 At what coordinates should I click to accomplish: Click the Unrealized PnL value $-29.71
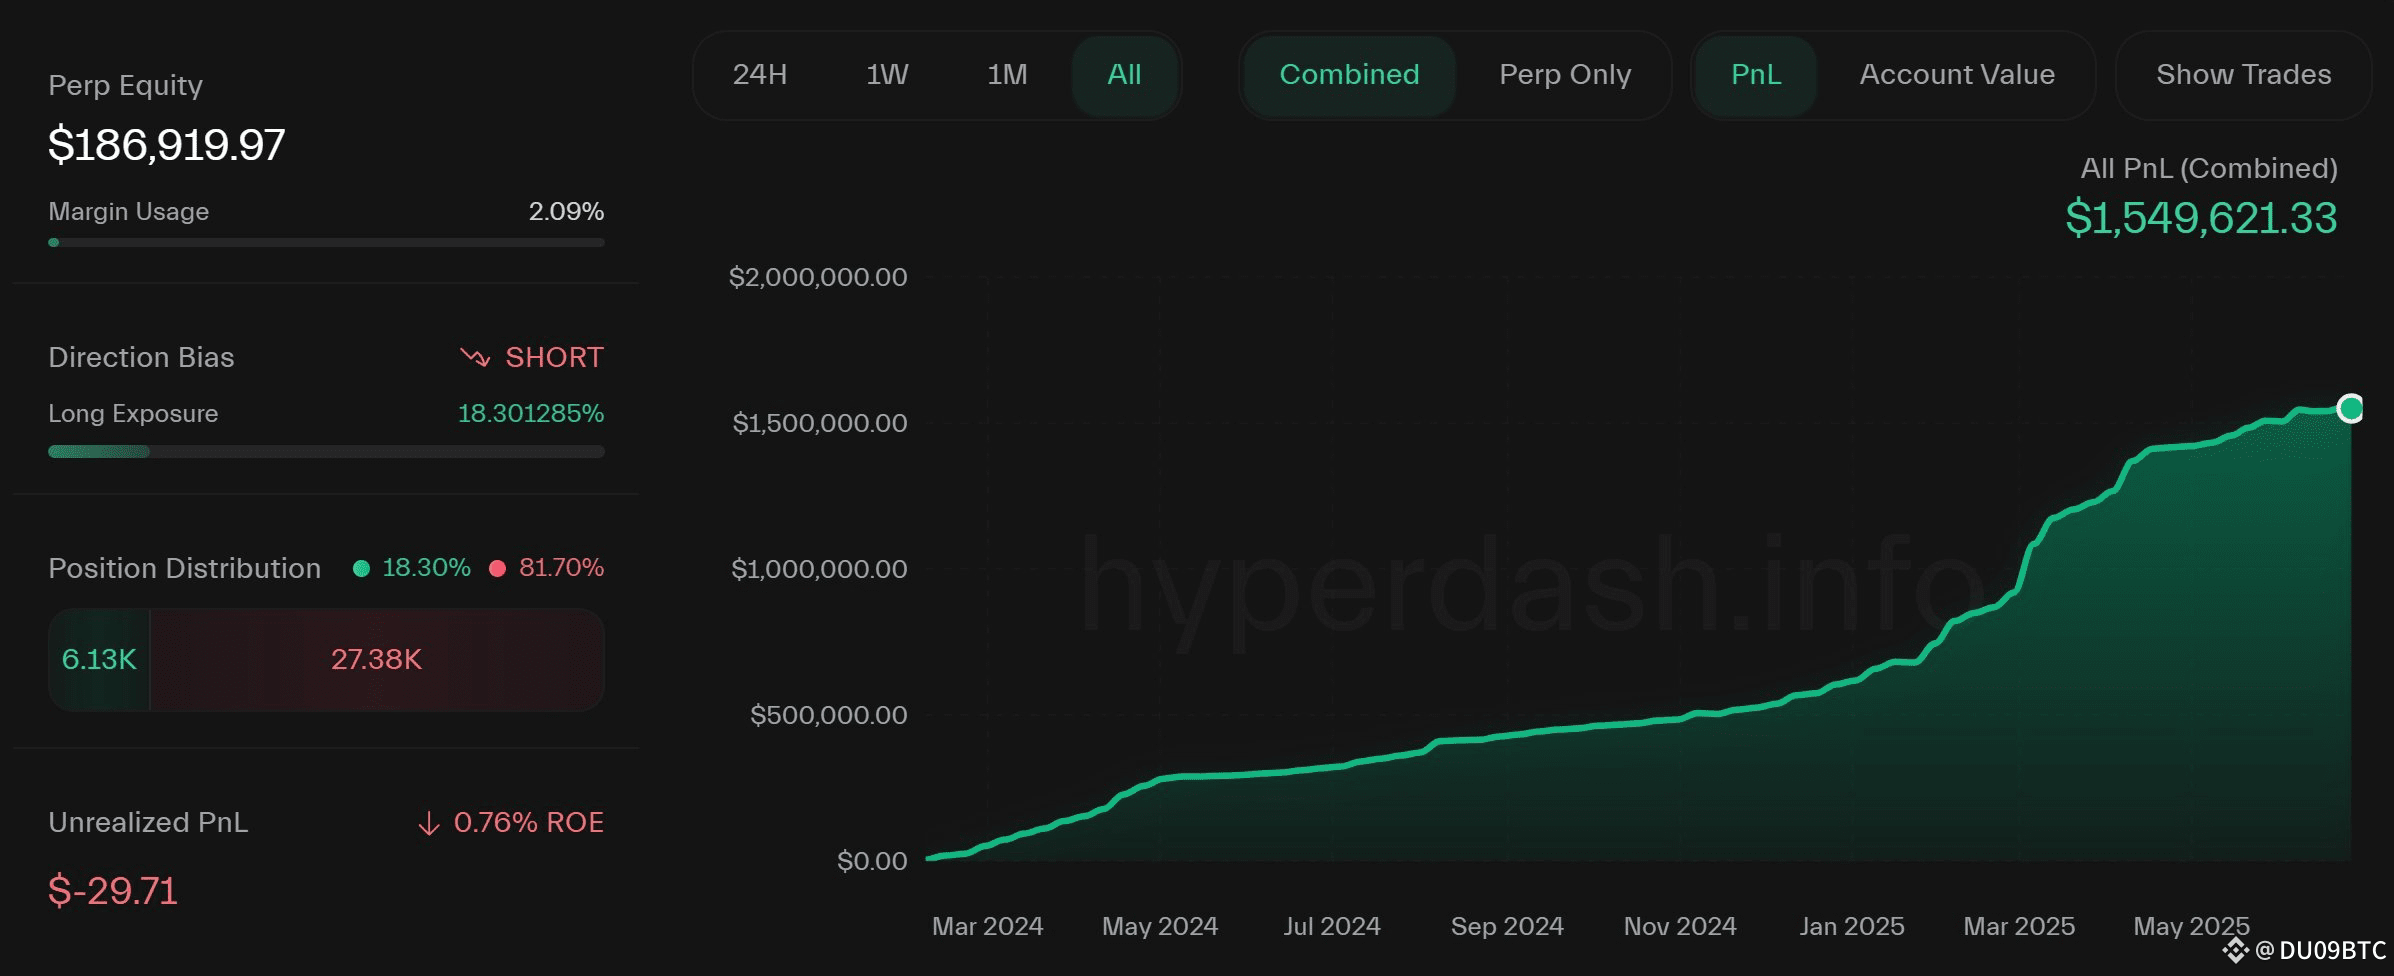point(113,891)
